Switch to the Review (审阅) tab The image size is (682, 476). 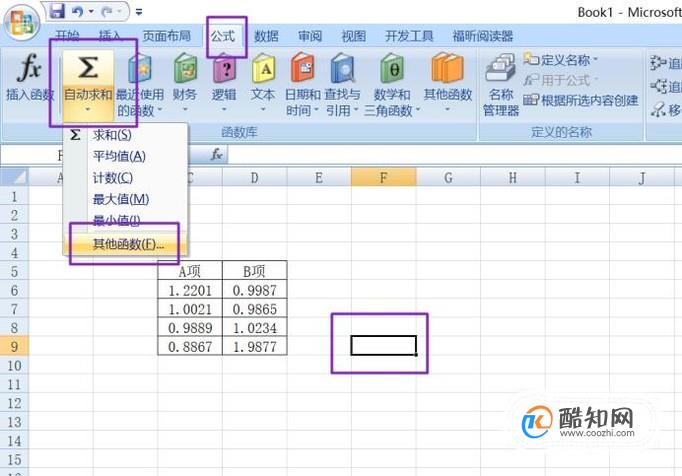pyautogui.click(x=310, y=36)
